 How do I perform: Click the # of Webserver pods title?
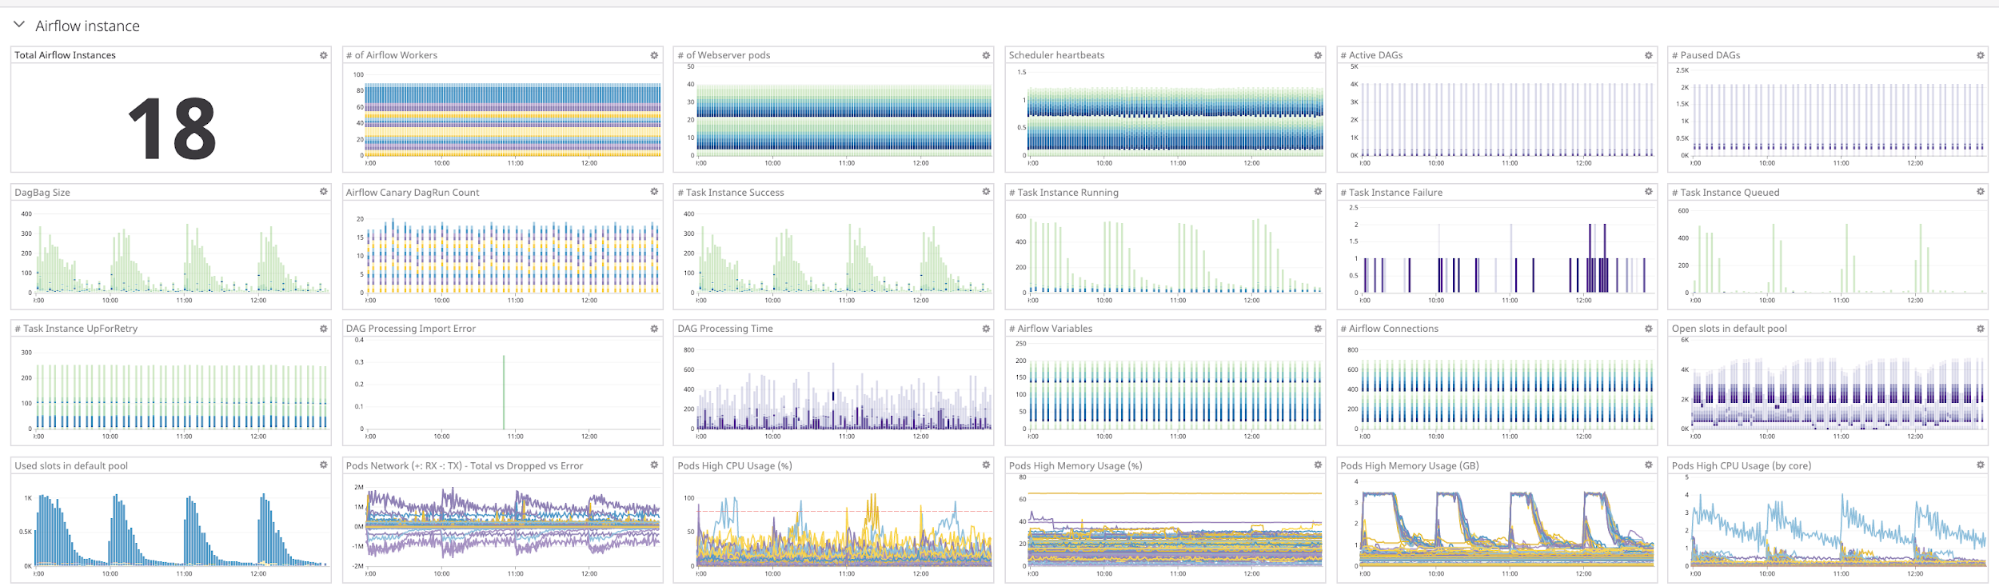pos(724,55)
